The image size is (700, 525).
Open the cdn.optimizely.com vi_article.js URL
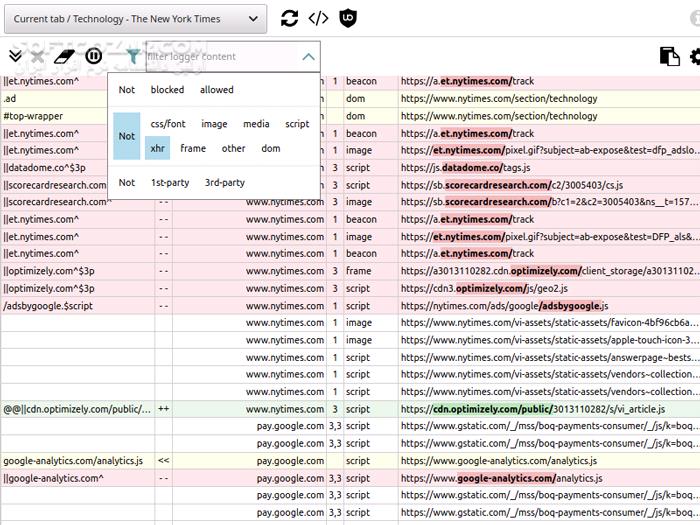click(533, 409)
